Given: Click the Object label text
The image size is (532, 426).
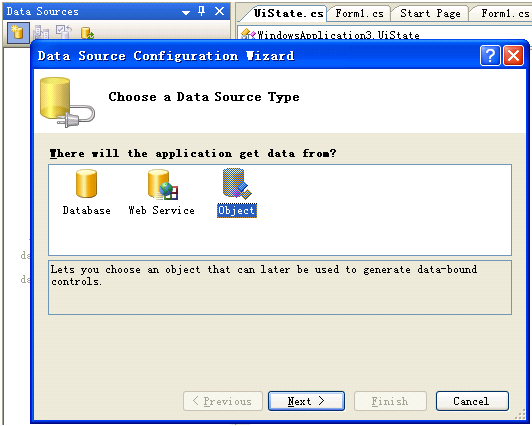Looking at the screenshot, I should 237,210.
